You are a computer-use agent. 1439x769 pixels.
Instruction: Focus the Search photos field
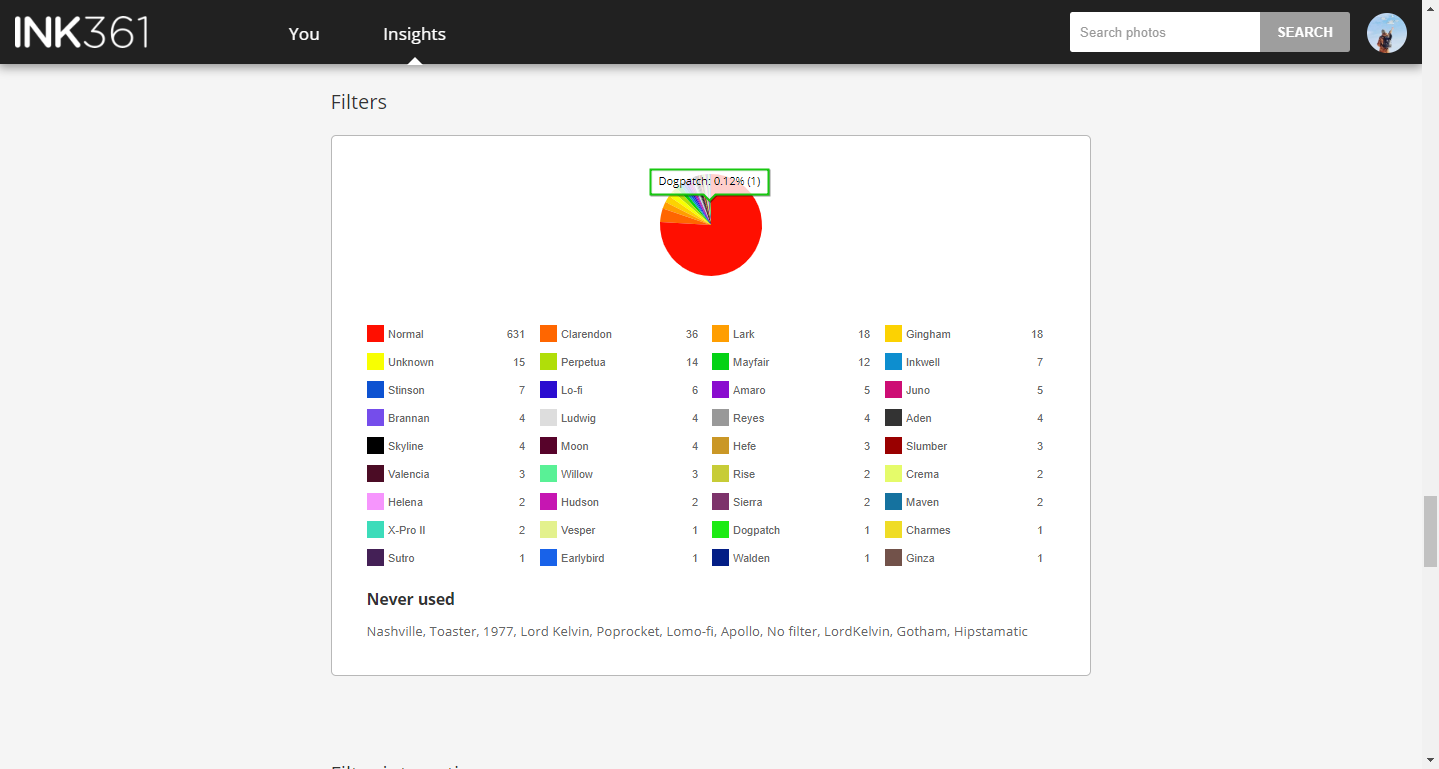(1165, 32)
